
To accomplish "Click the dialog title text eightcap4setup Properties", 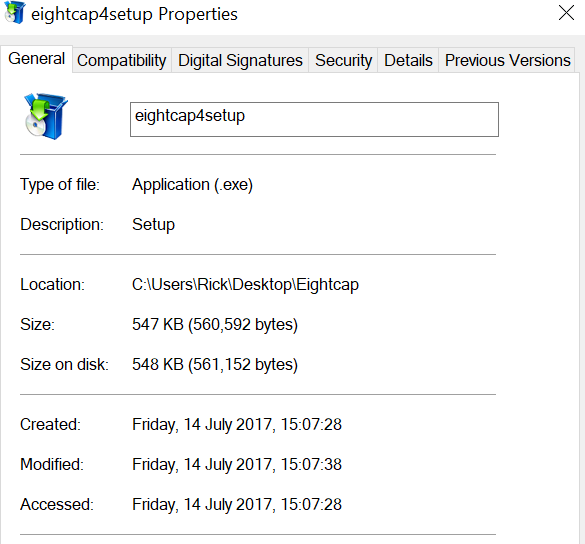I will point(134,15).
